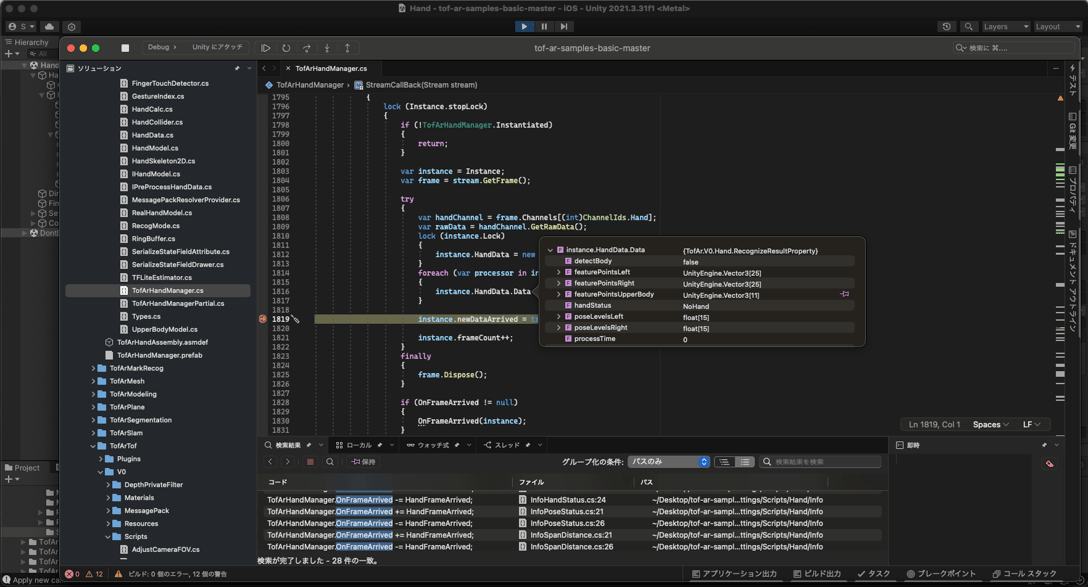Viewport: 1088px width, 587px height.
Task: Click the clear eraser icon in immediate panel
Action: pos(1049,464)
